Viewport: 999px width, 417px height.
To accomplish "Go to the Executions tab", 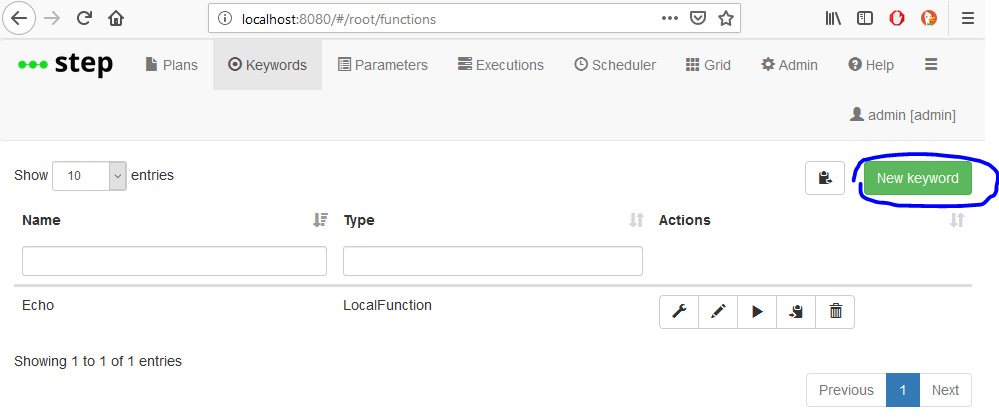I will click(x=501, y=65).
